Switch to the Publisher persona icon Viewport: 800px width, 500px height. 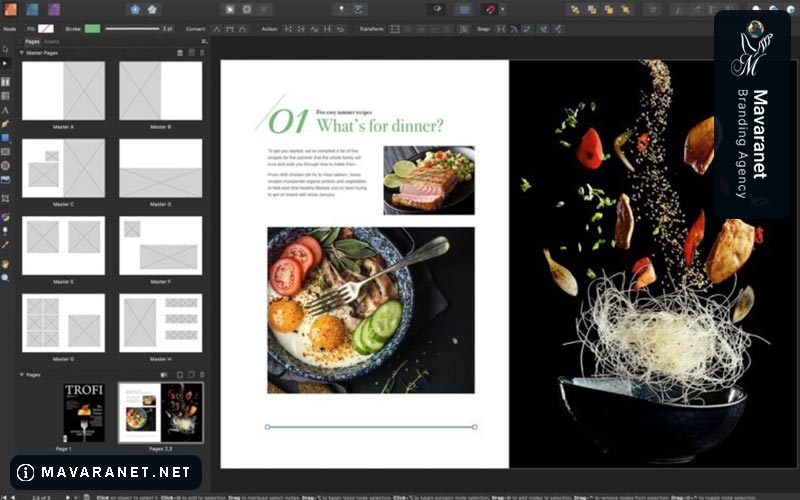10,9
